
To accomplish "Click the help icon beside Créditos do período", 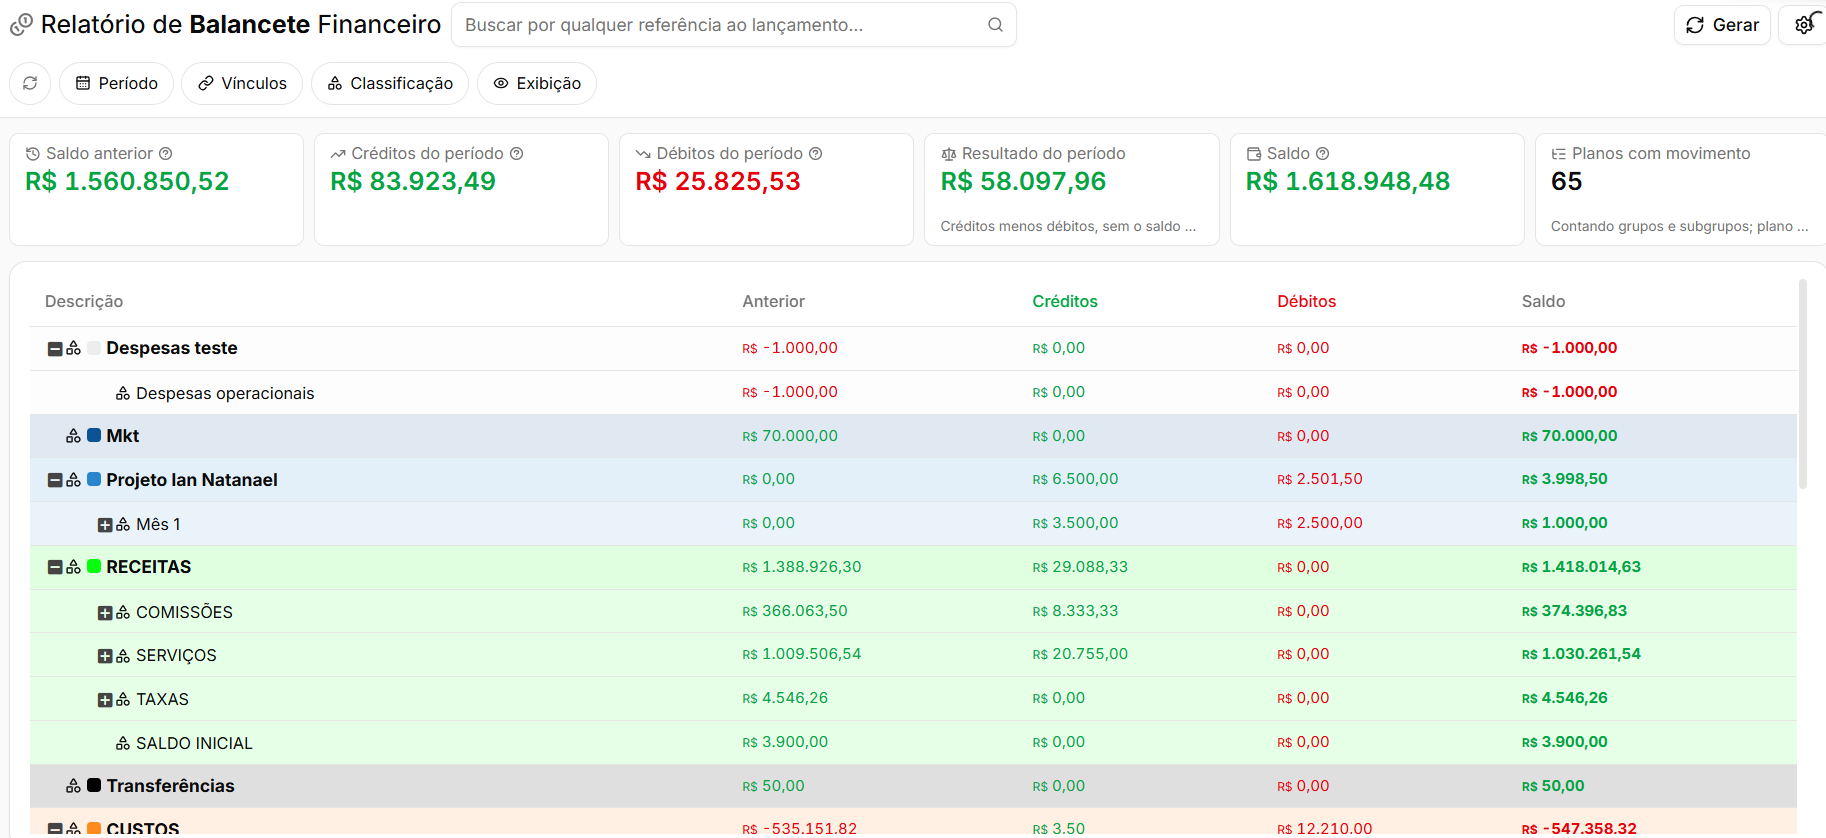I will click(517, 153).
